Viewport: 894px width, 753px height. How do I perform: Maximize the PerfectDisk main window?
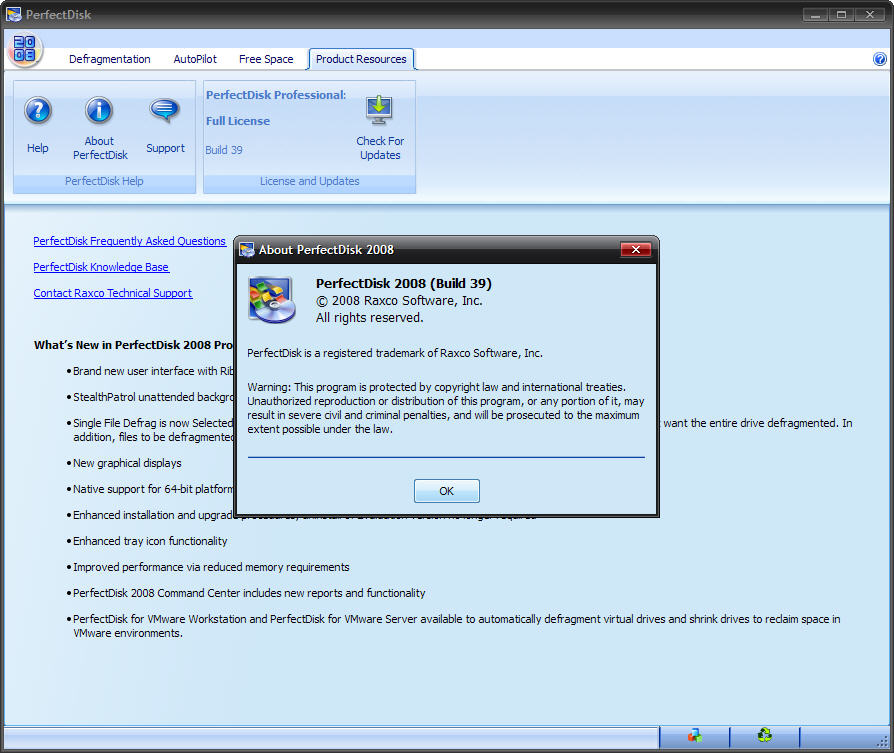[x=841, y=15]
